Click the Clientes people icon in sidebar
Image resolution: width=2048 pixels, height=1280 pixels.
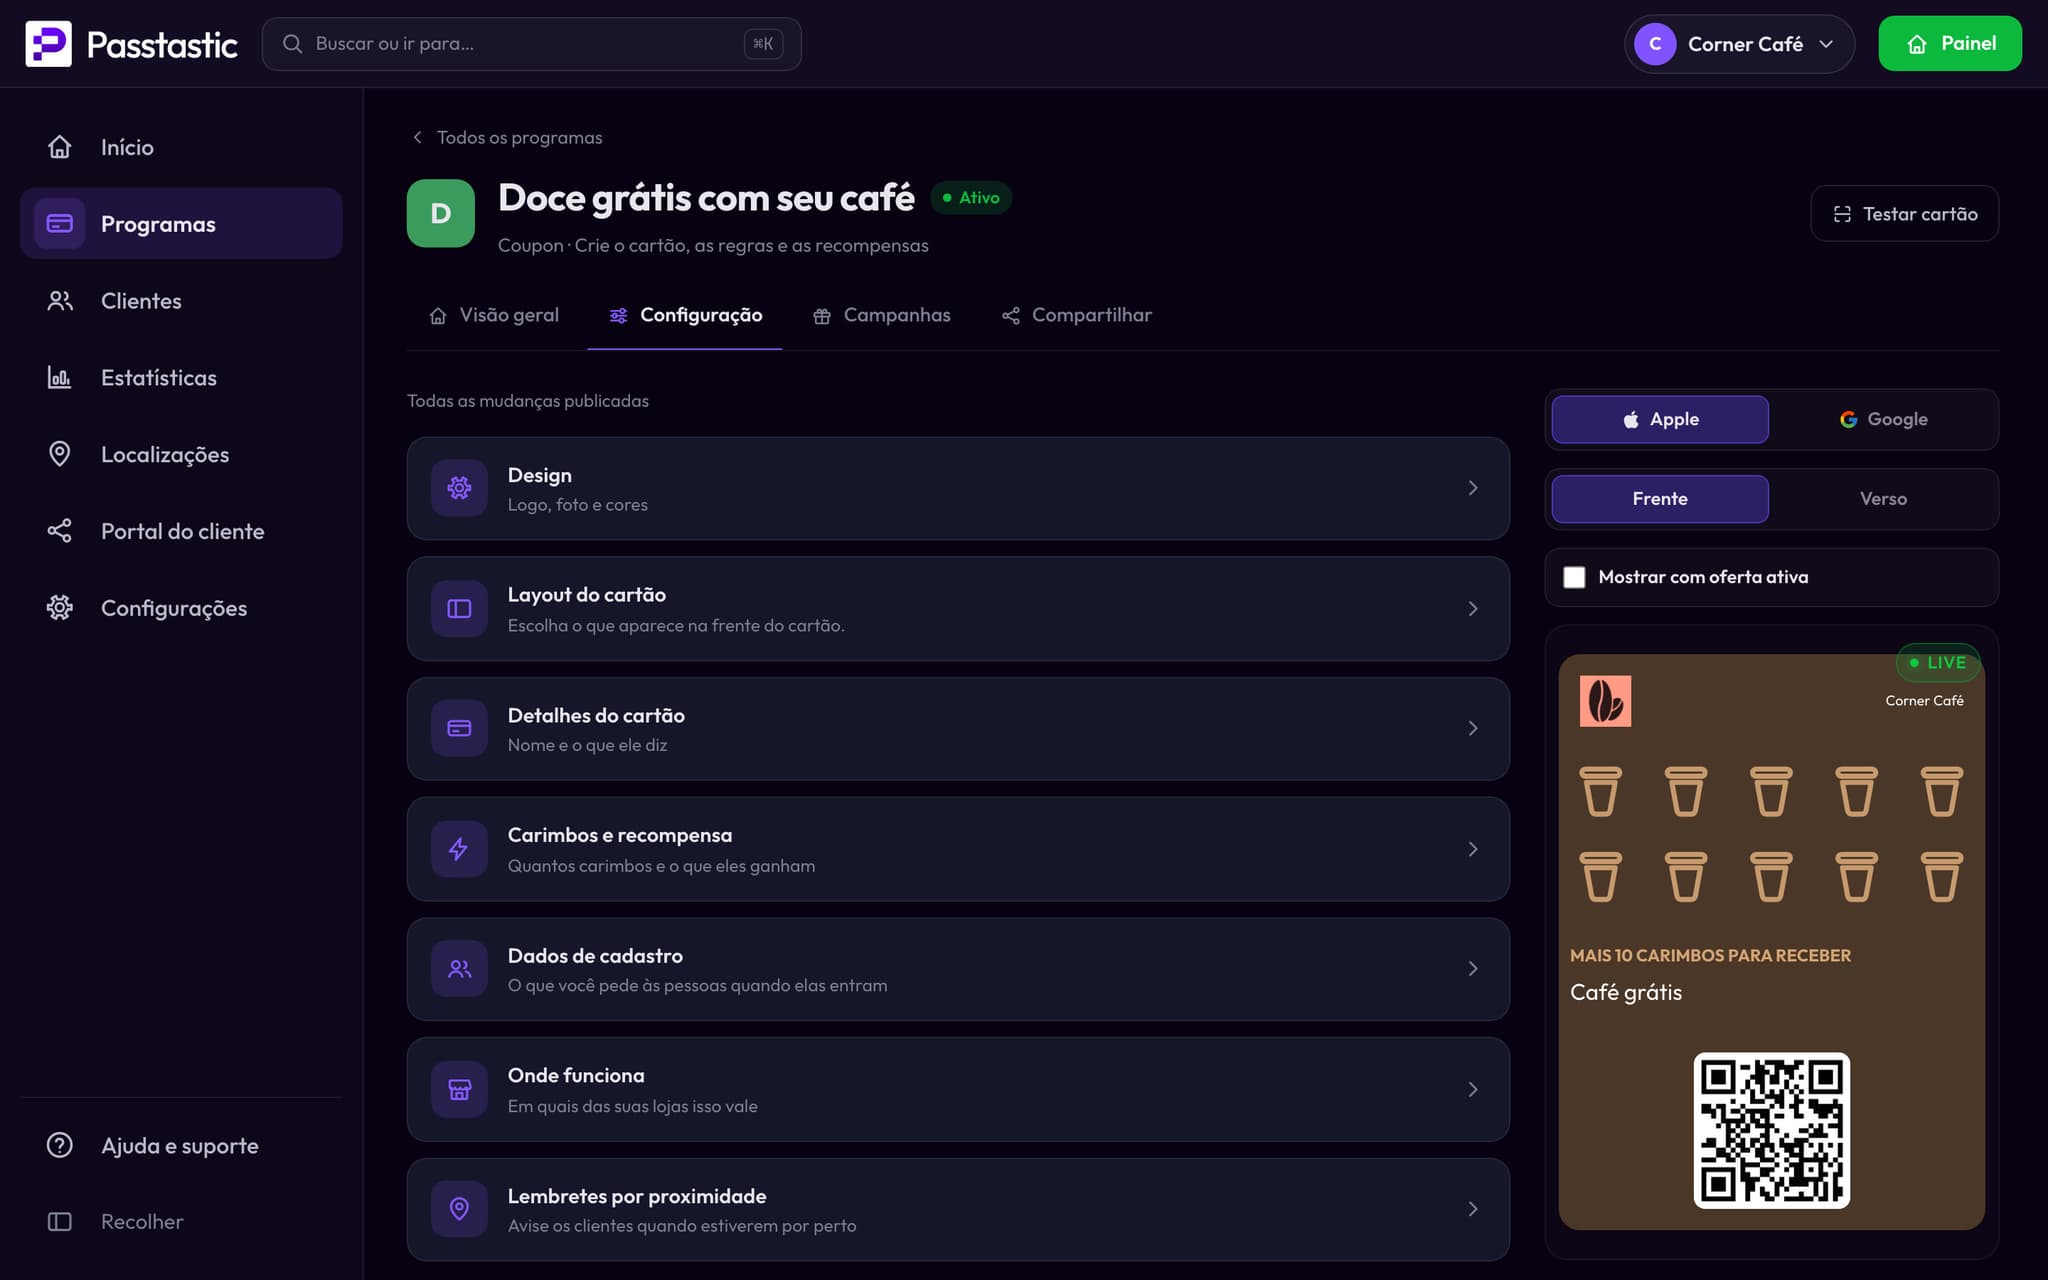pos(60,300)
